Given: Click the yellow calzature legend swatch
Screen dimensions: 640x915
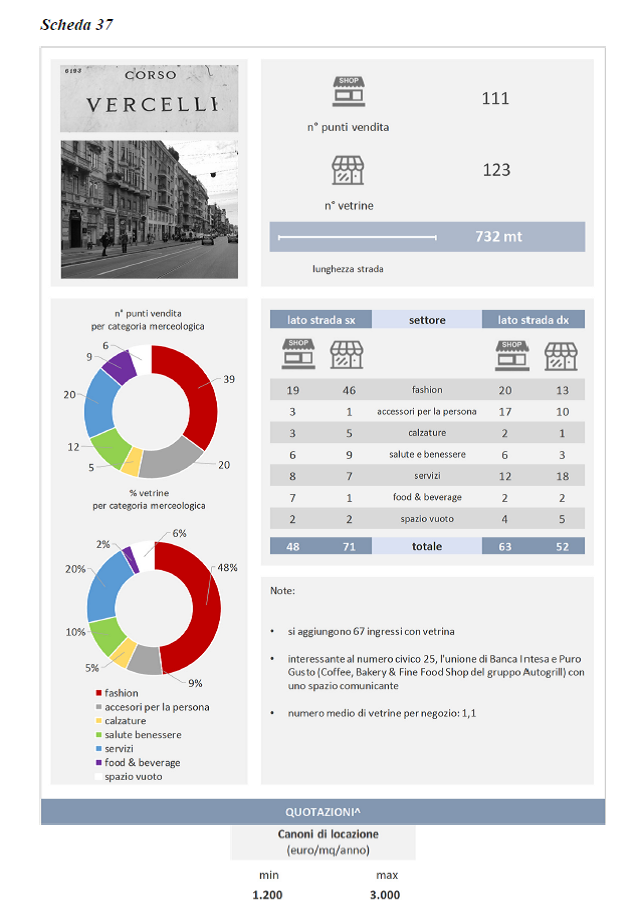Looking at the screenshot, I should [x=98, y=721].
